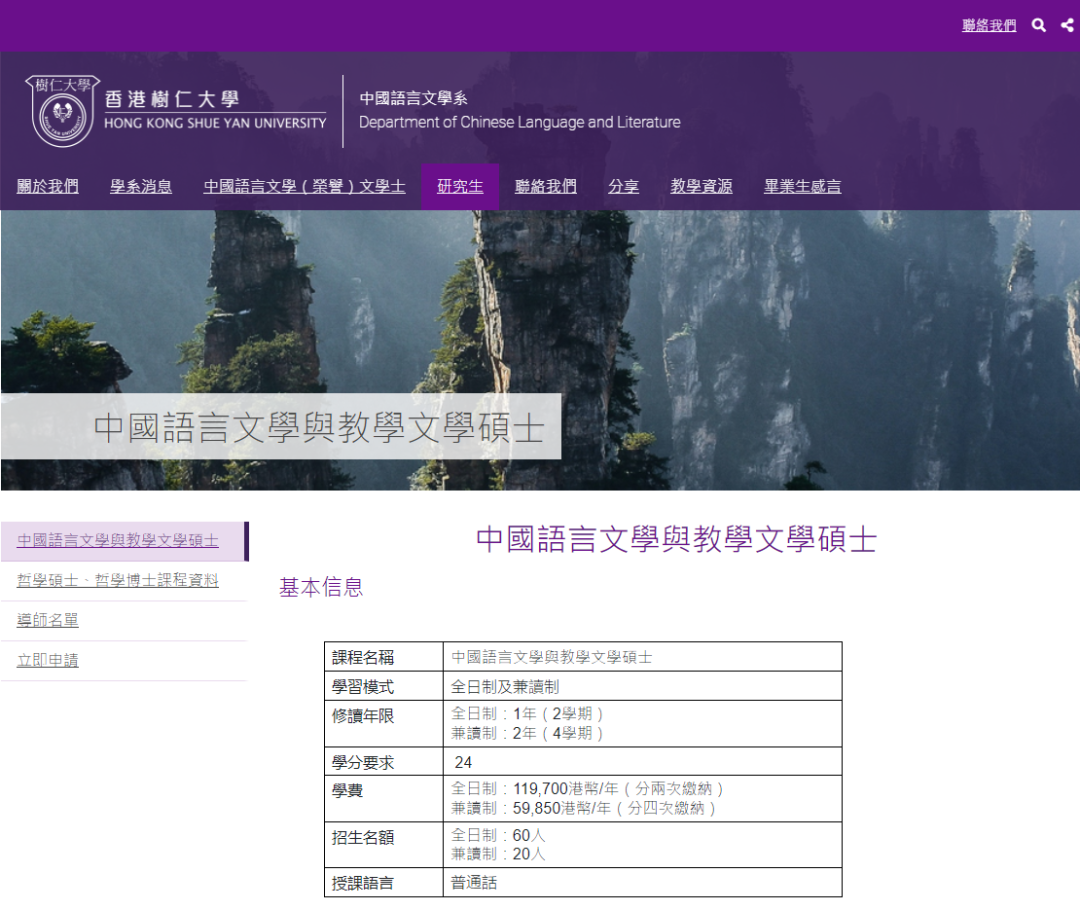Open the 學系消息 navigation menu
This screenshot has width=1080, height=910.
(140, 186)
